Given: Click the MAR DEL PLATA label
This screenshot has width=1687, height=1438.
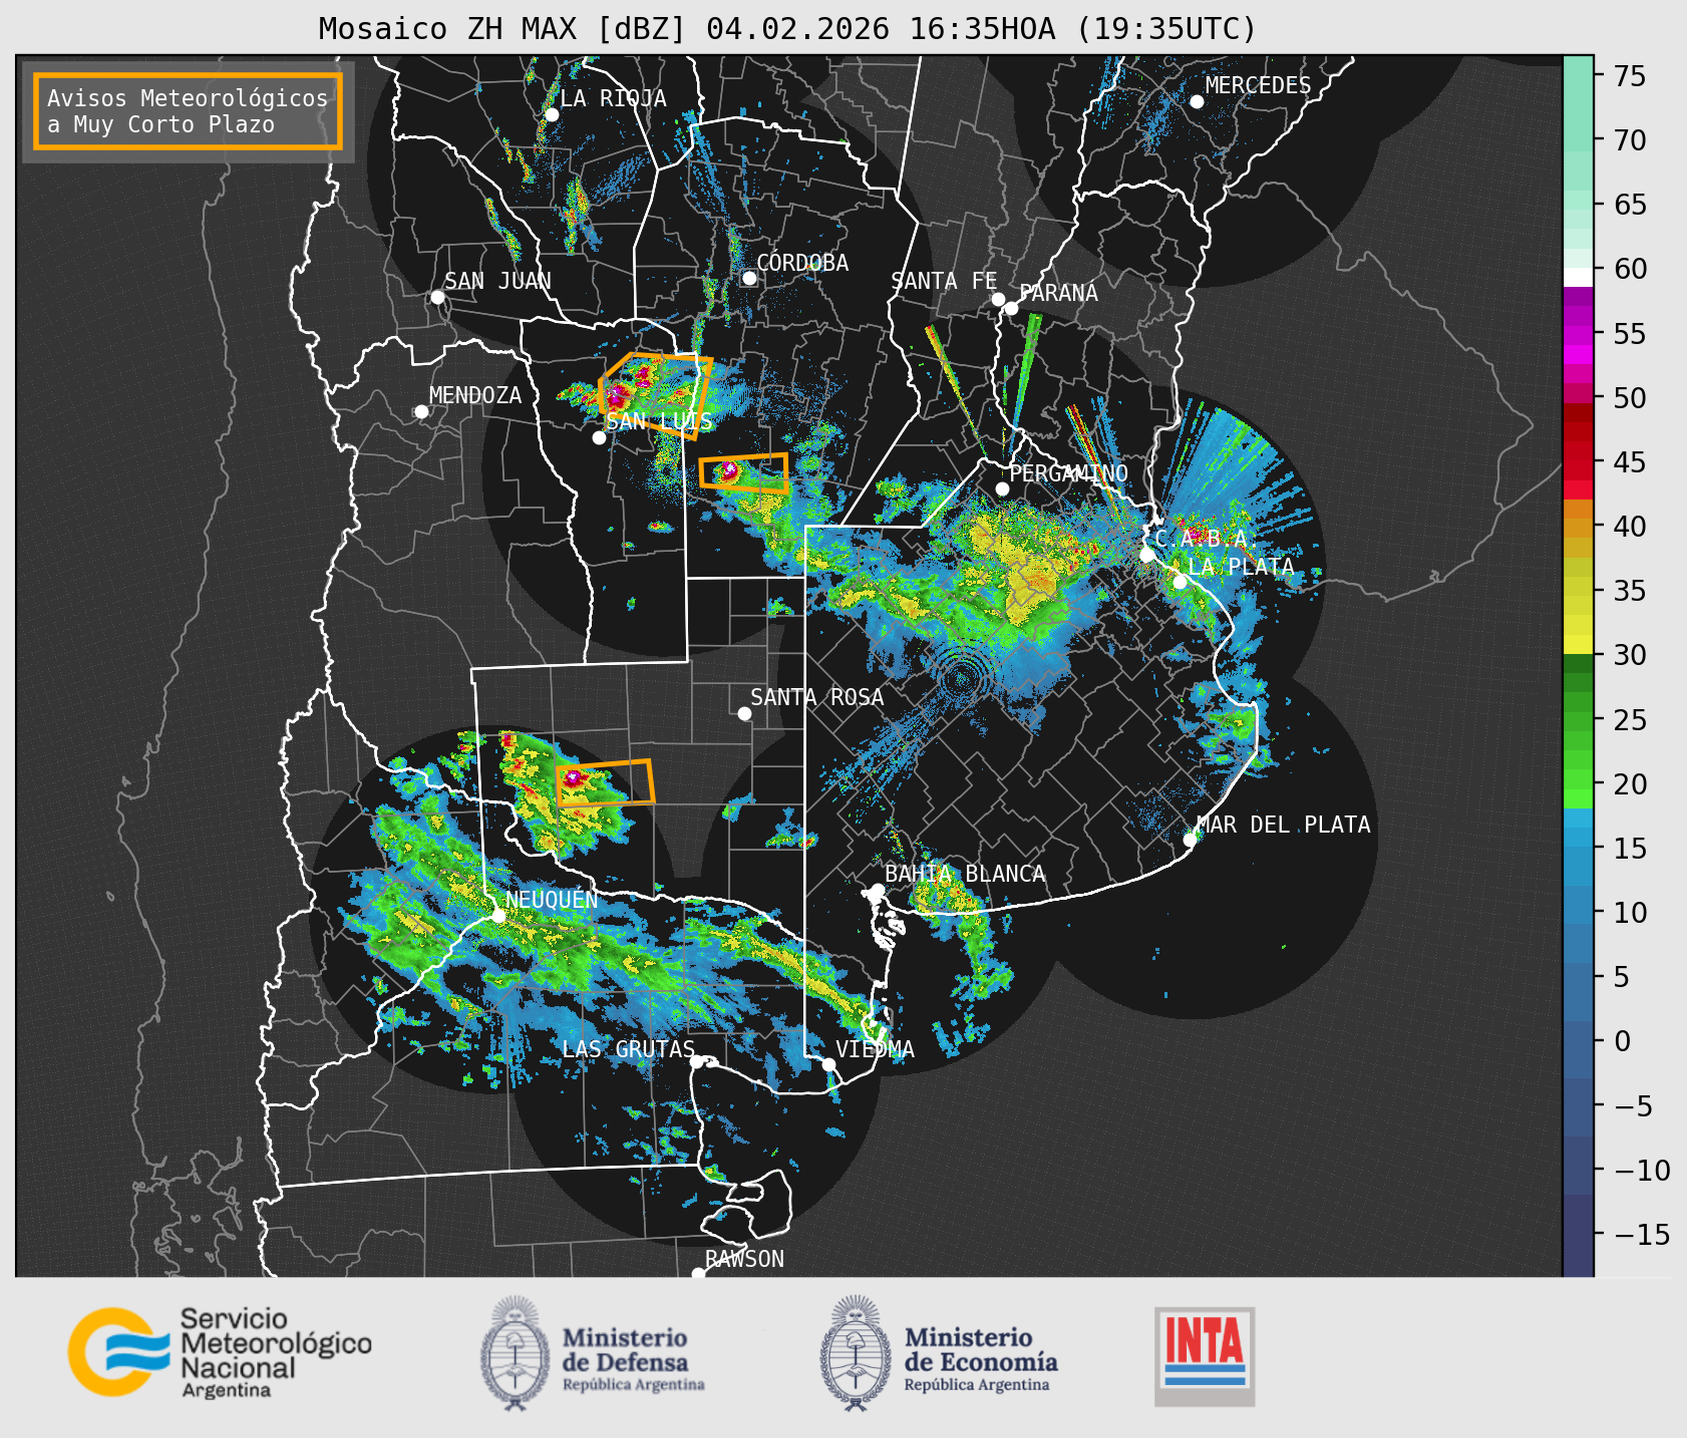Looking at the screenshot, I should pyautogui.click(x=1283, y=825).
